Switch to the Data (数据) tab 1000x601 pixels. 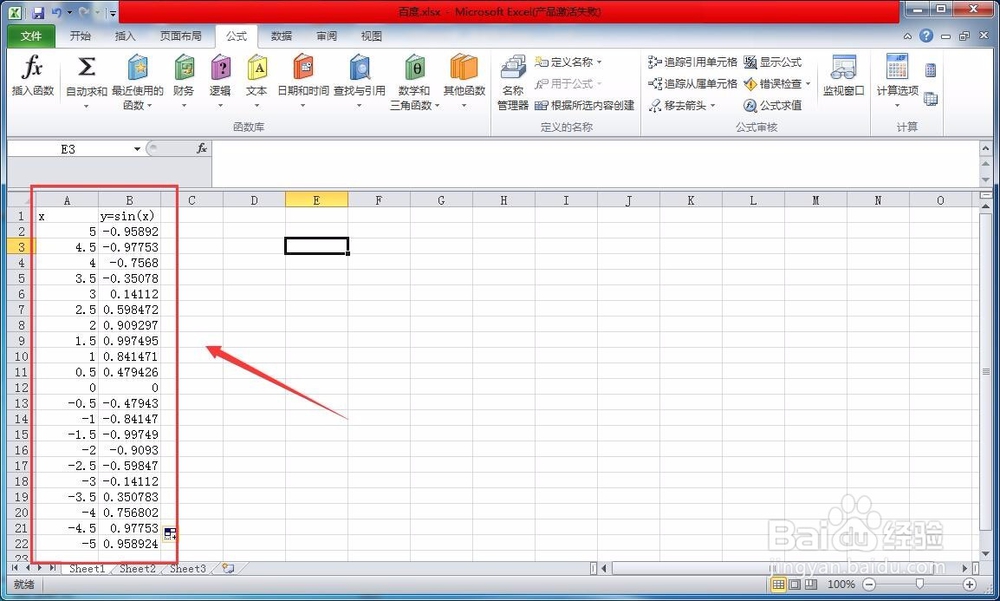[x=281, y=36]
